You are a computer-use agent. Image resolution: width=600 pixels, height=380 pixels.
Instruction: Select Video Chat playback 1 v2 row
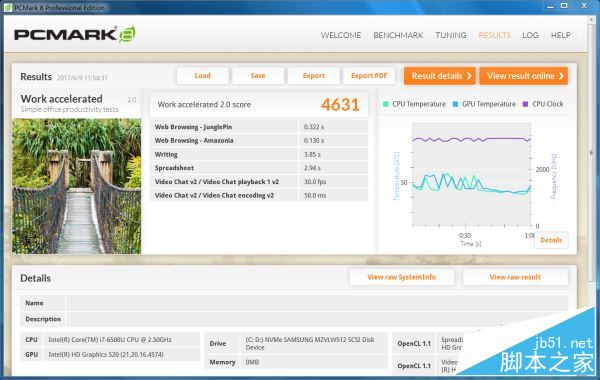tap(259, 181)
